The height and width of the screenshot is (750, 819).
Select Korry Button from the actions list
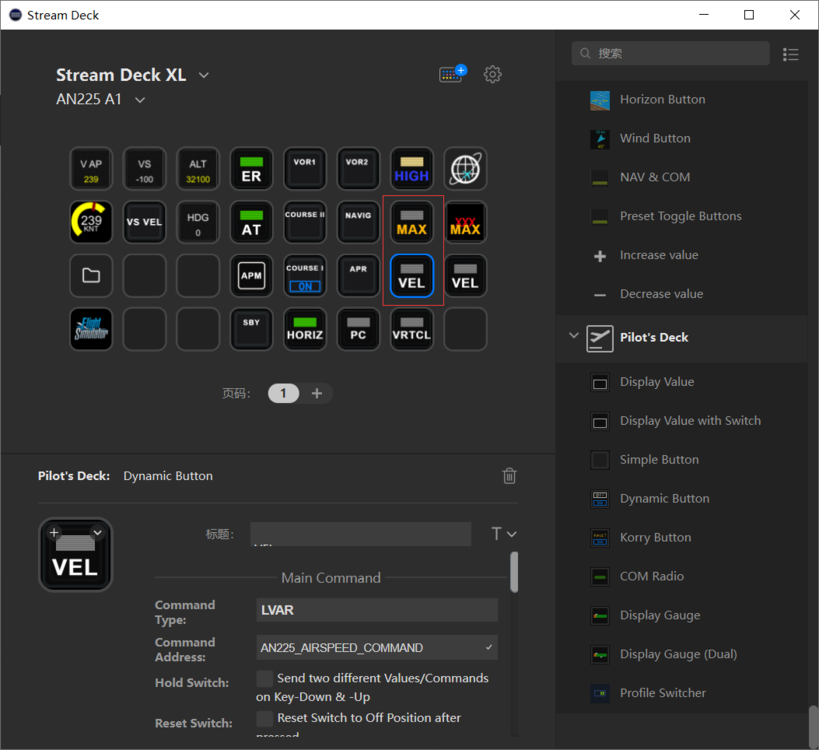655,537
